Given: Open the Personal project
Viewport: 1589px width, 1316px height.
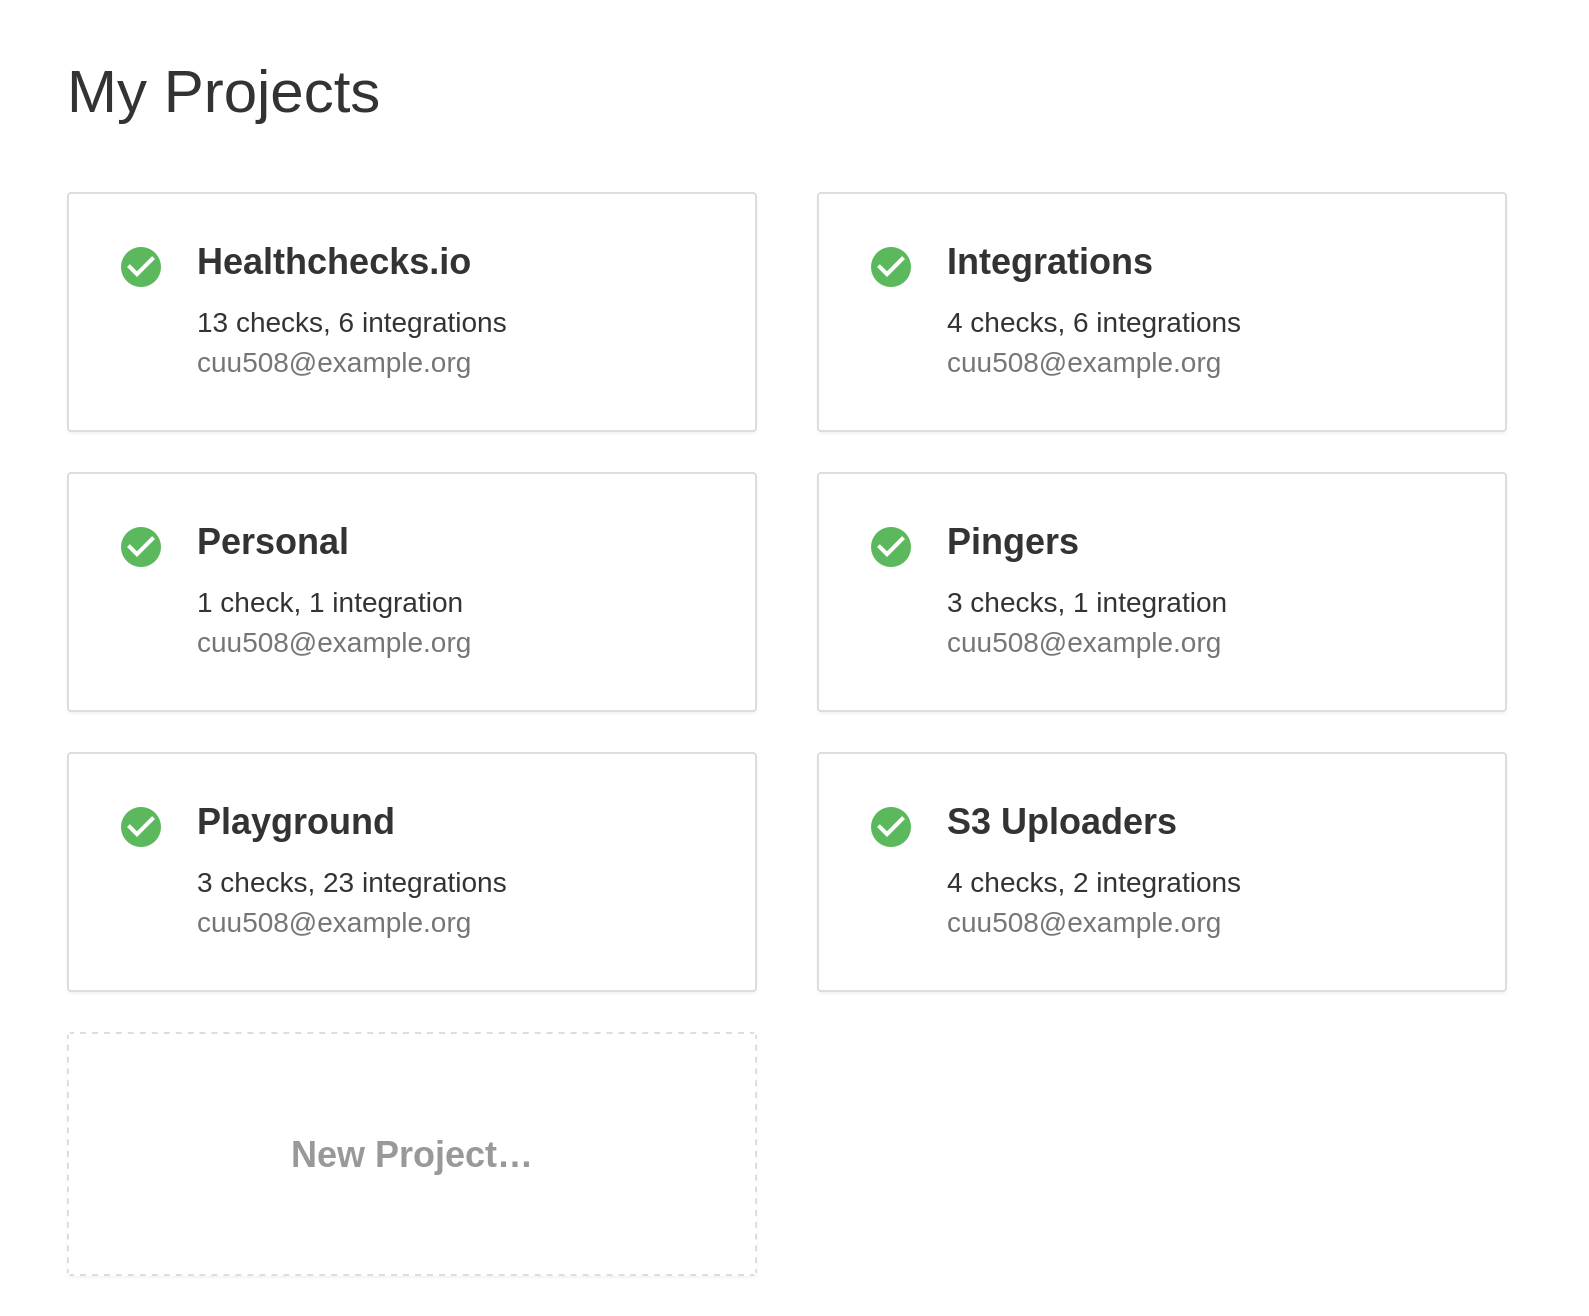Looking at the screenshot, I should [272, 542].
